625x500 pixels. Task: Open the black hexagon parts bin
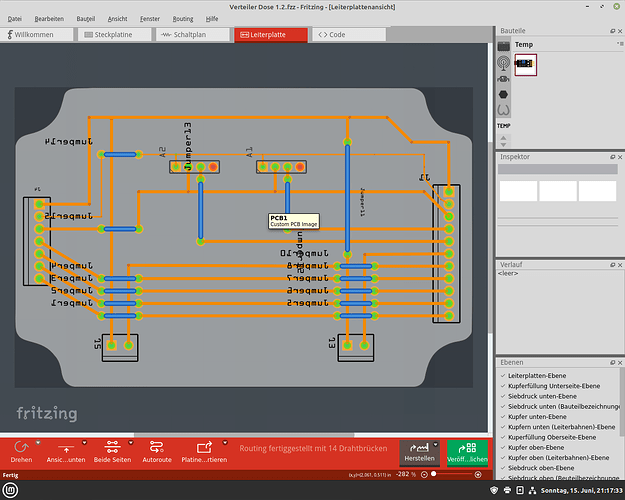[x=503, y=94]
